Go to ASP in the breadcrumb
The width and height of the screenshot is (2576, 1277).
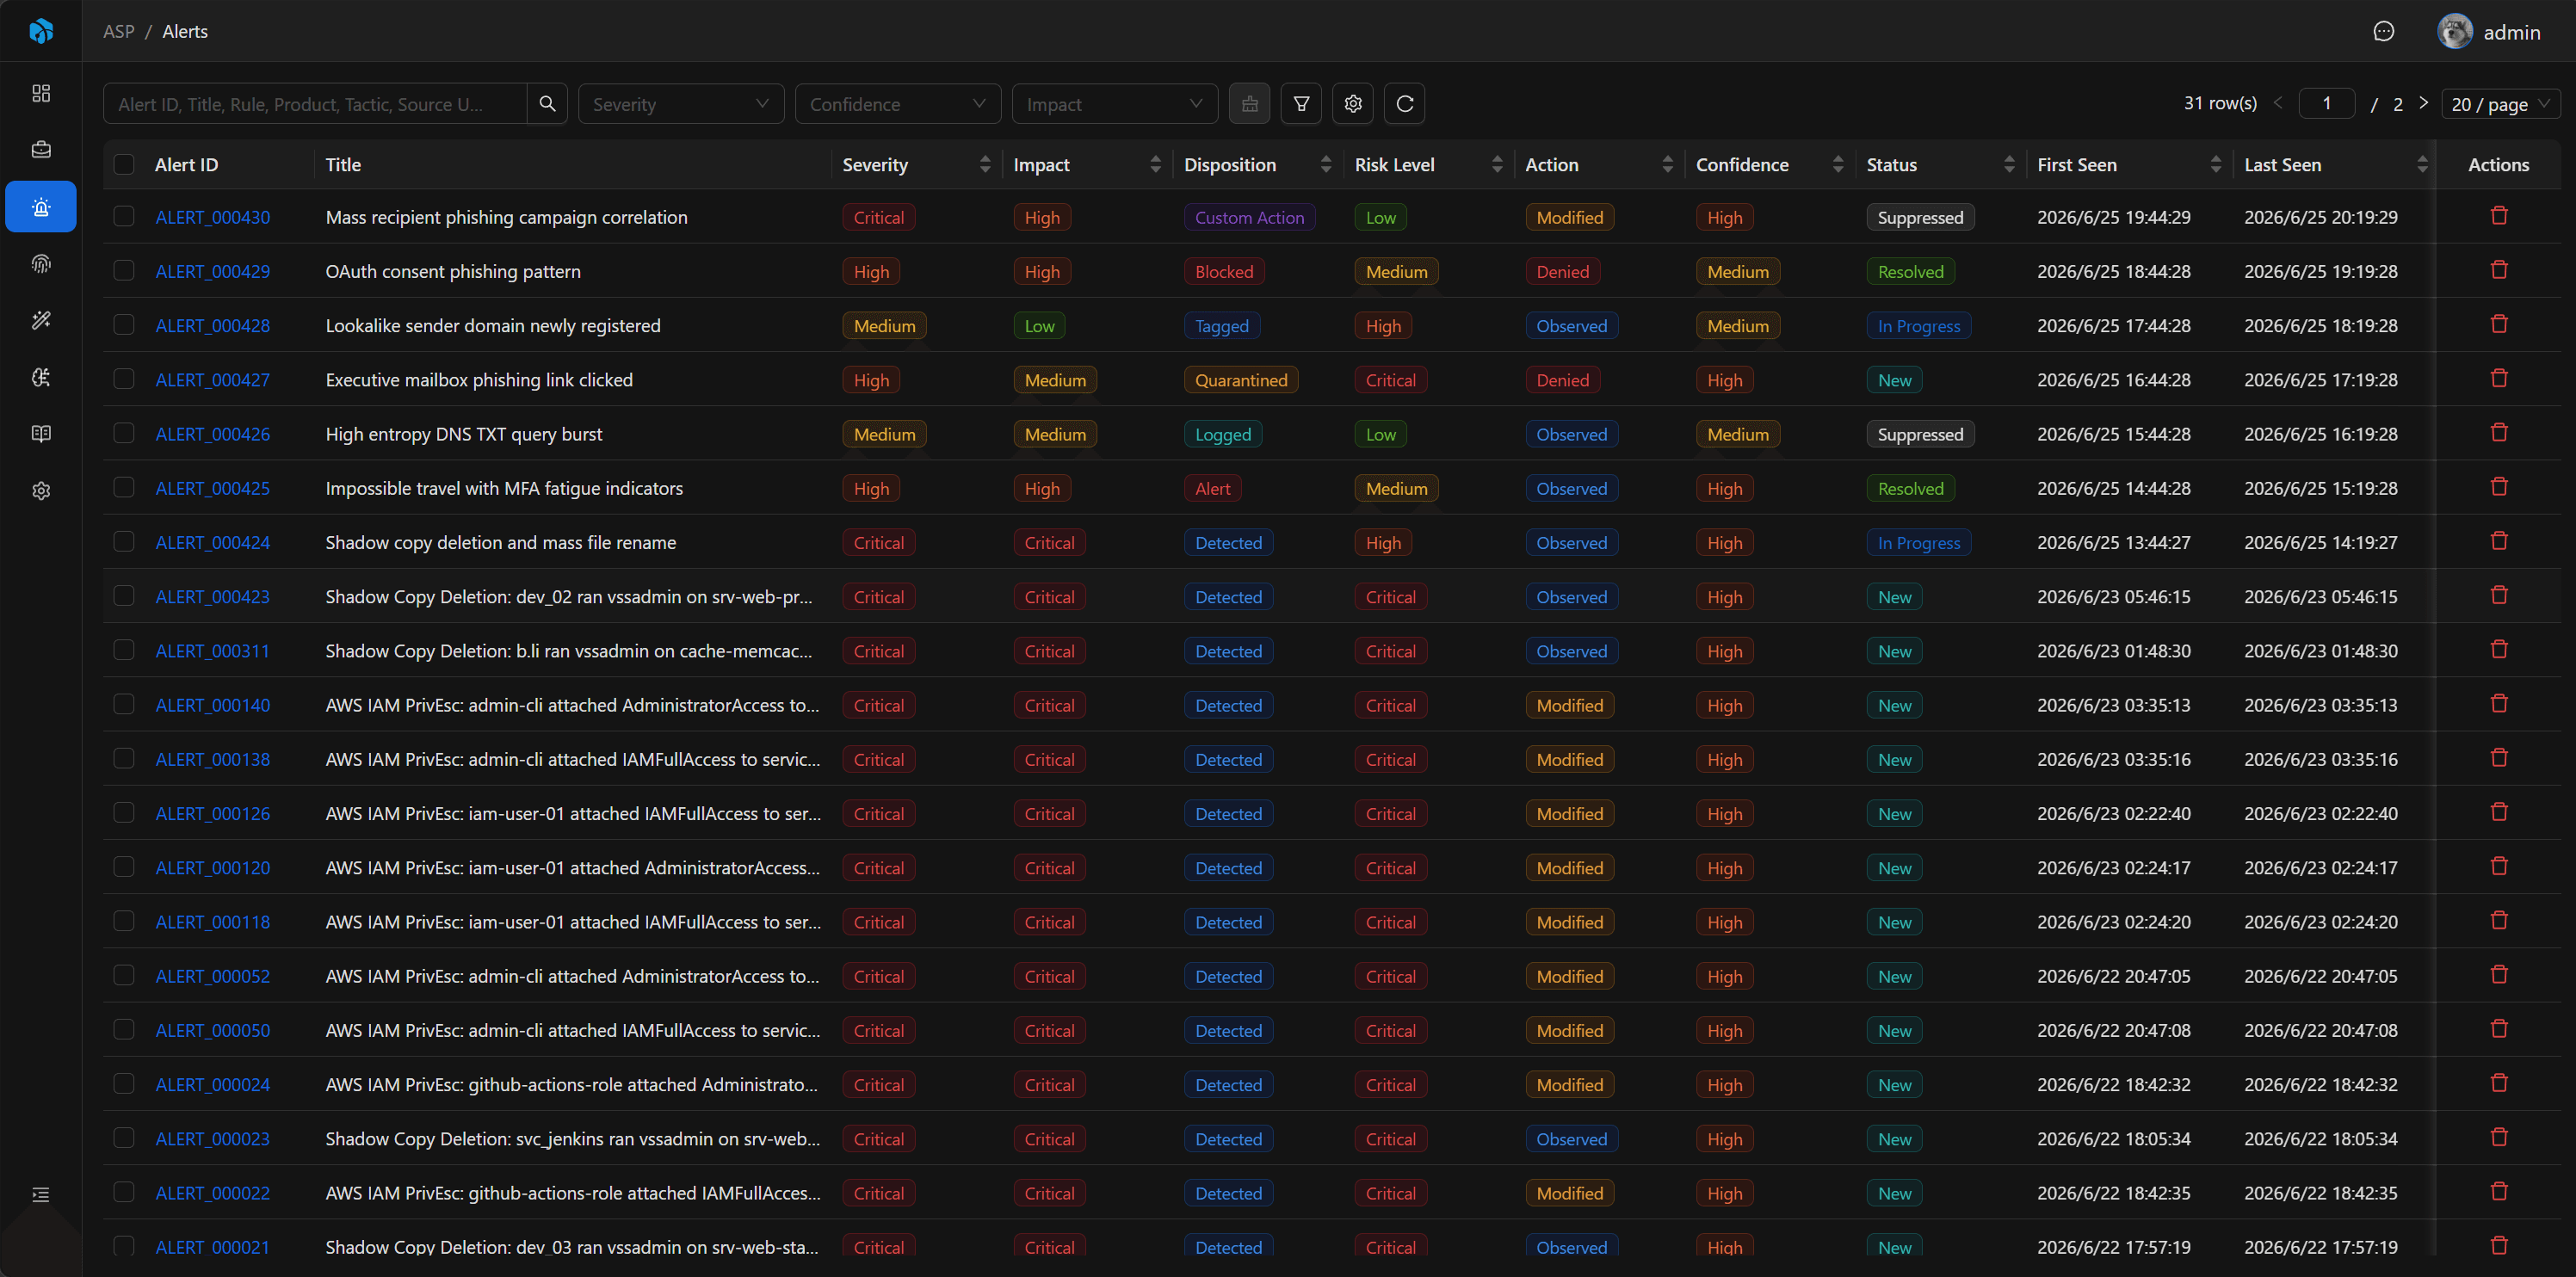point(118,32)
